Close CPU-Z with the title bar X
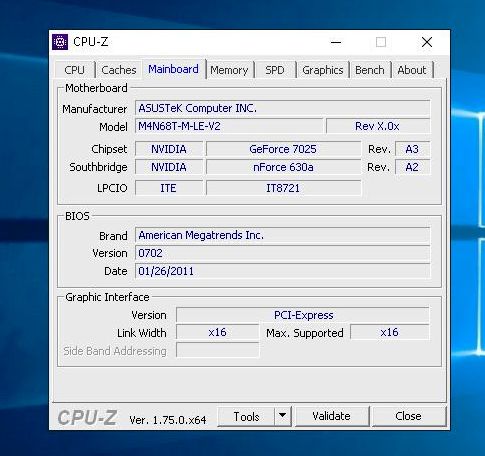 427,42
